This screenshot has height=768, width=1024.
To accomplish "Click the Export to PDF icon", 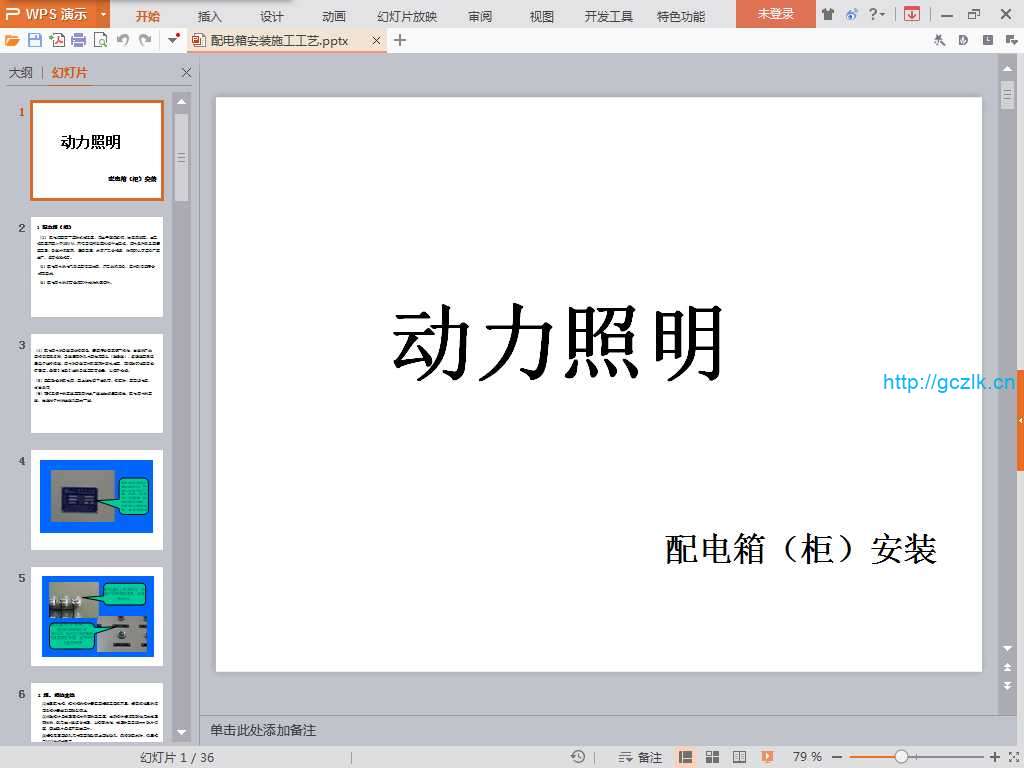I will (57, 40).
